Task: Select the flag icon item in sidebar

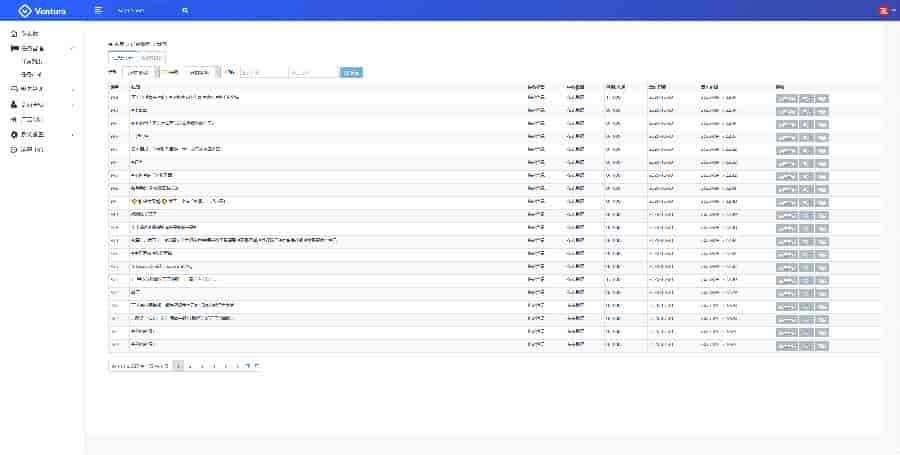Action: [14, 48]
